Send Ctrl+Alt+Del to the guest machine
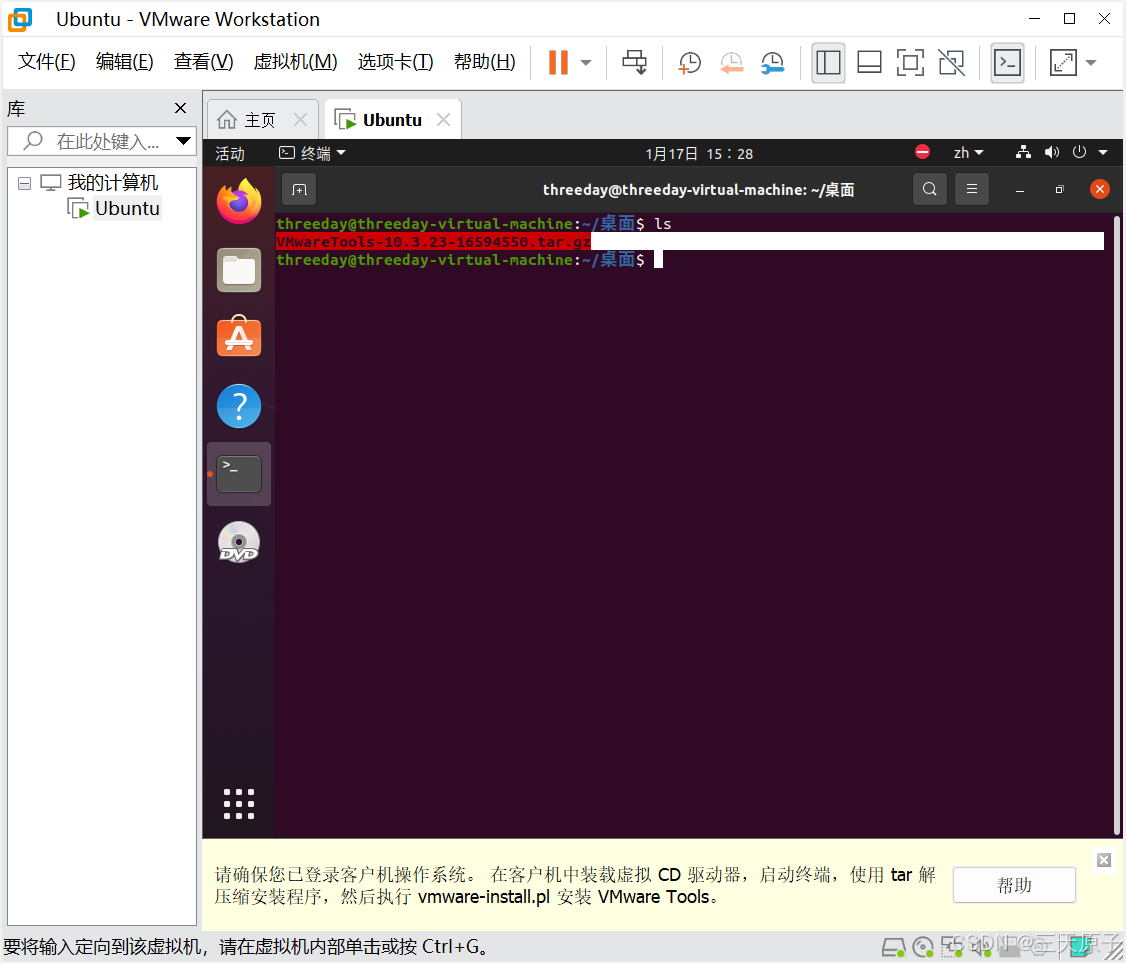Viewport: 1126px width, 963px height. pos(634,62)
